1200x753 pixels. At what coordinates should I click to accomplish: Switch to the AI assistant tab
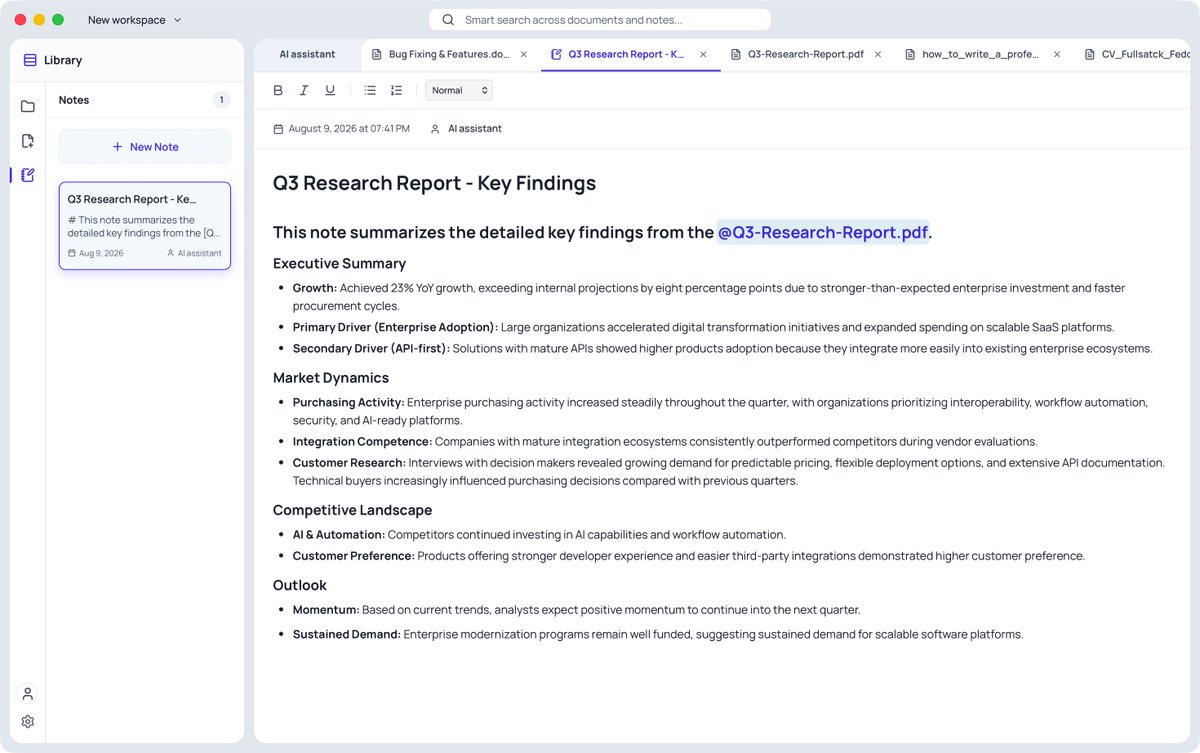[x=307, y=54]
